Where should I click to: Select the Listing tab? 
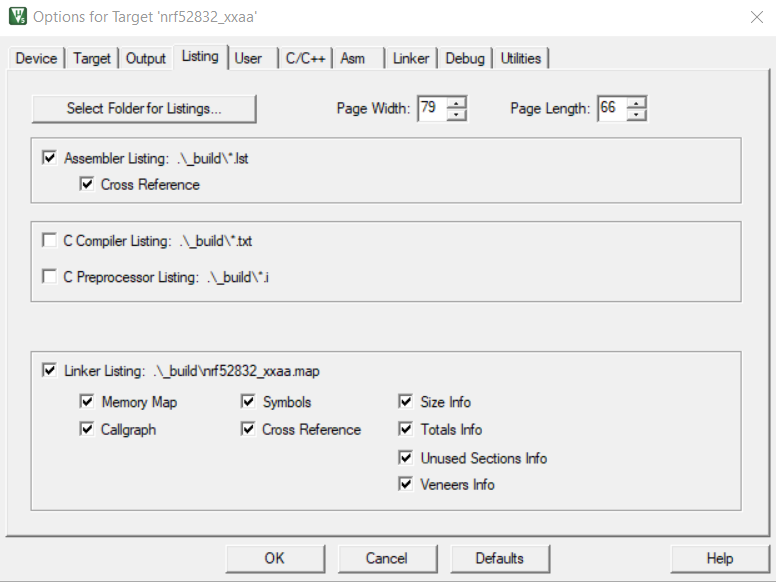200,56
